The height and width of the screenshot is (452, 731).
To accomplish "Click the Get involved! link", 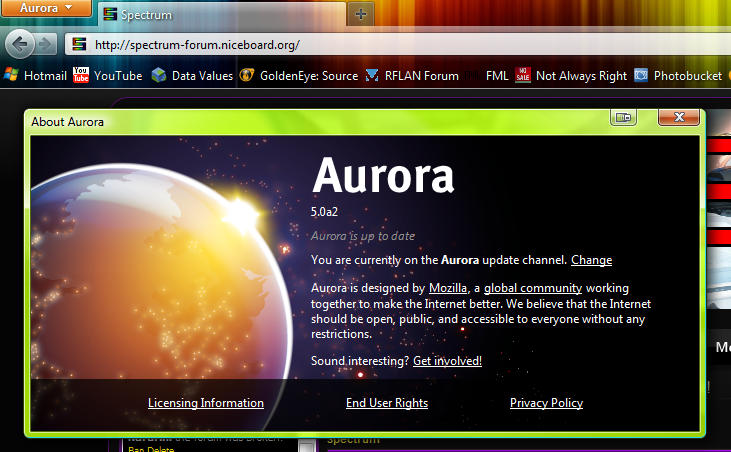I will 448,361.
